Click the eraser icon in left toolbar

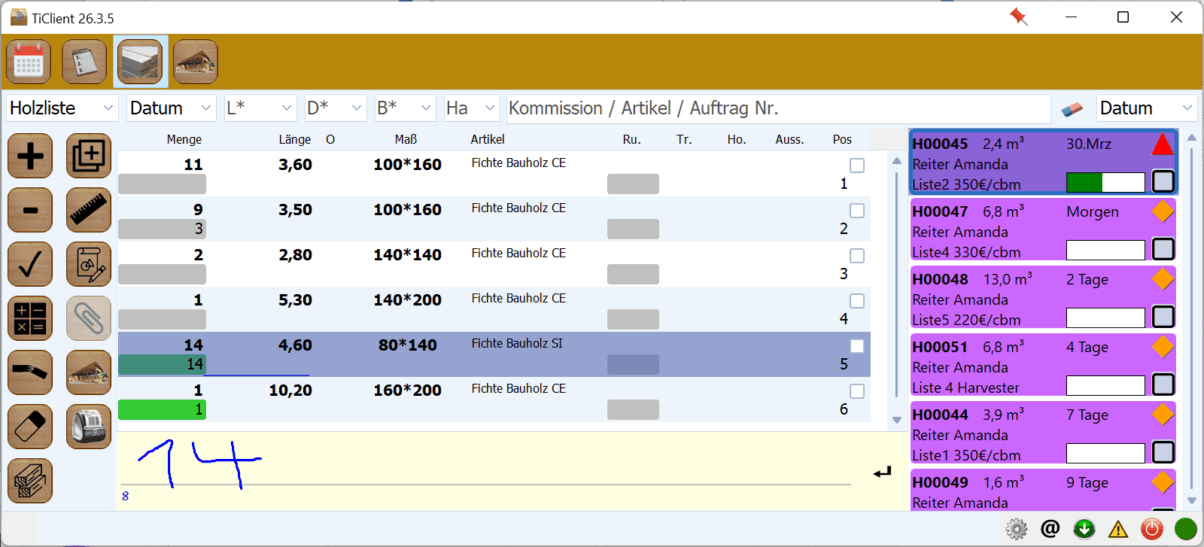click(x=30, y=427)
